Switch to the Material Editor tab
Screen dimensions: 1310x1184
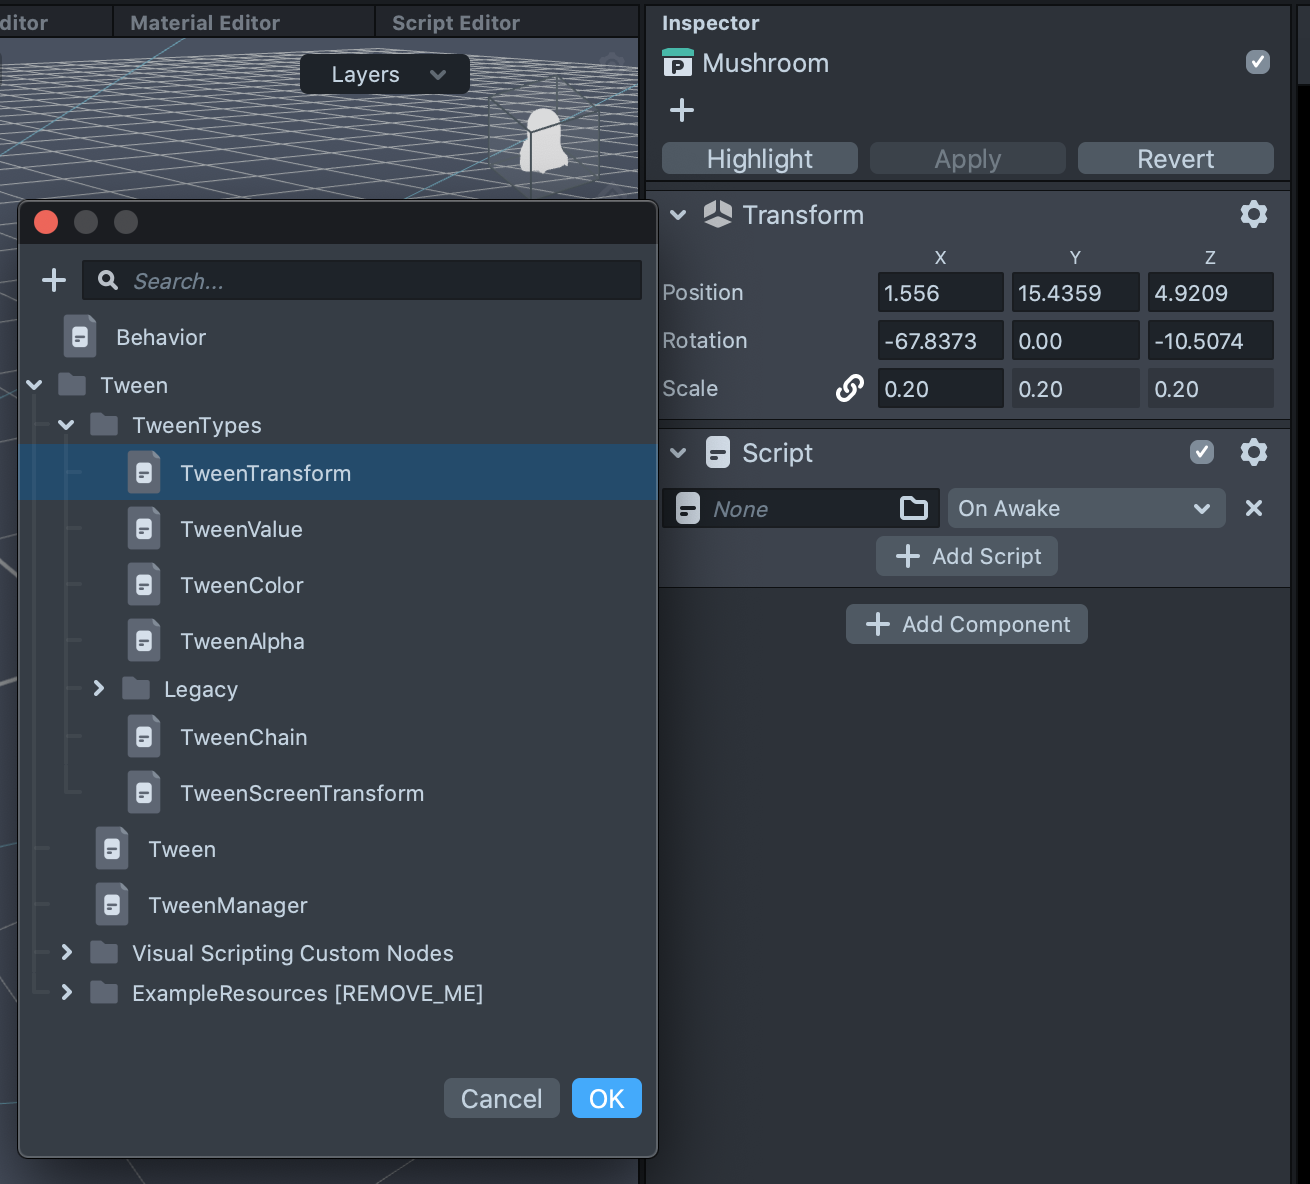(205, 23)
